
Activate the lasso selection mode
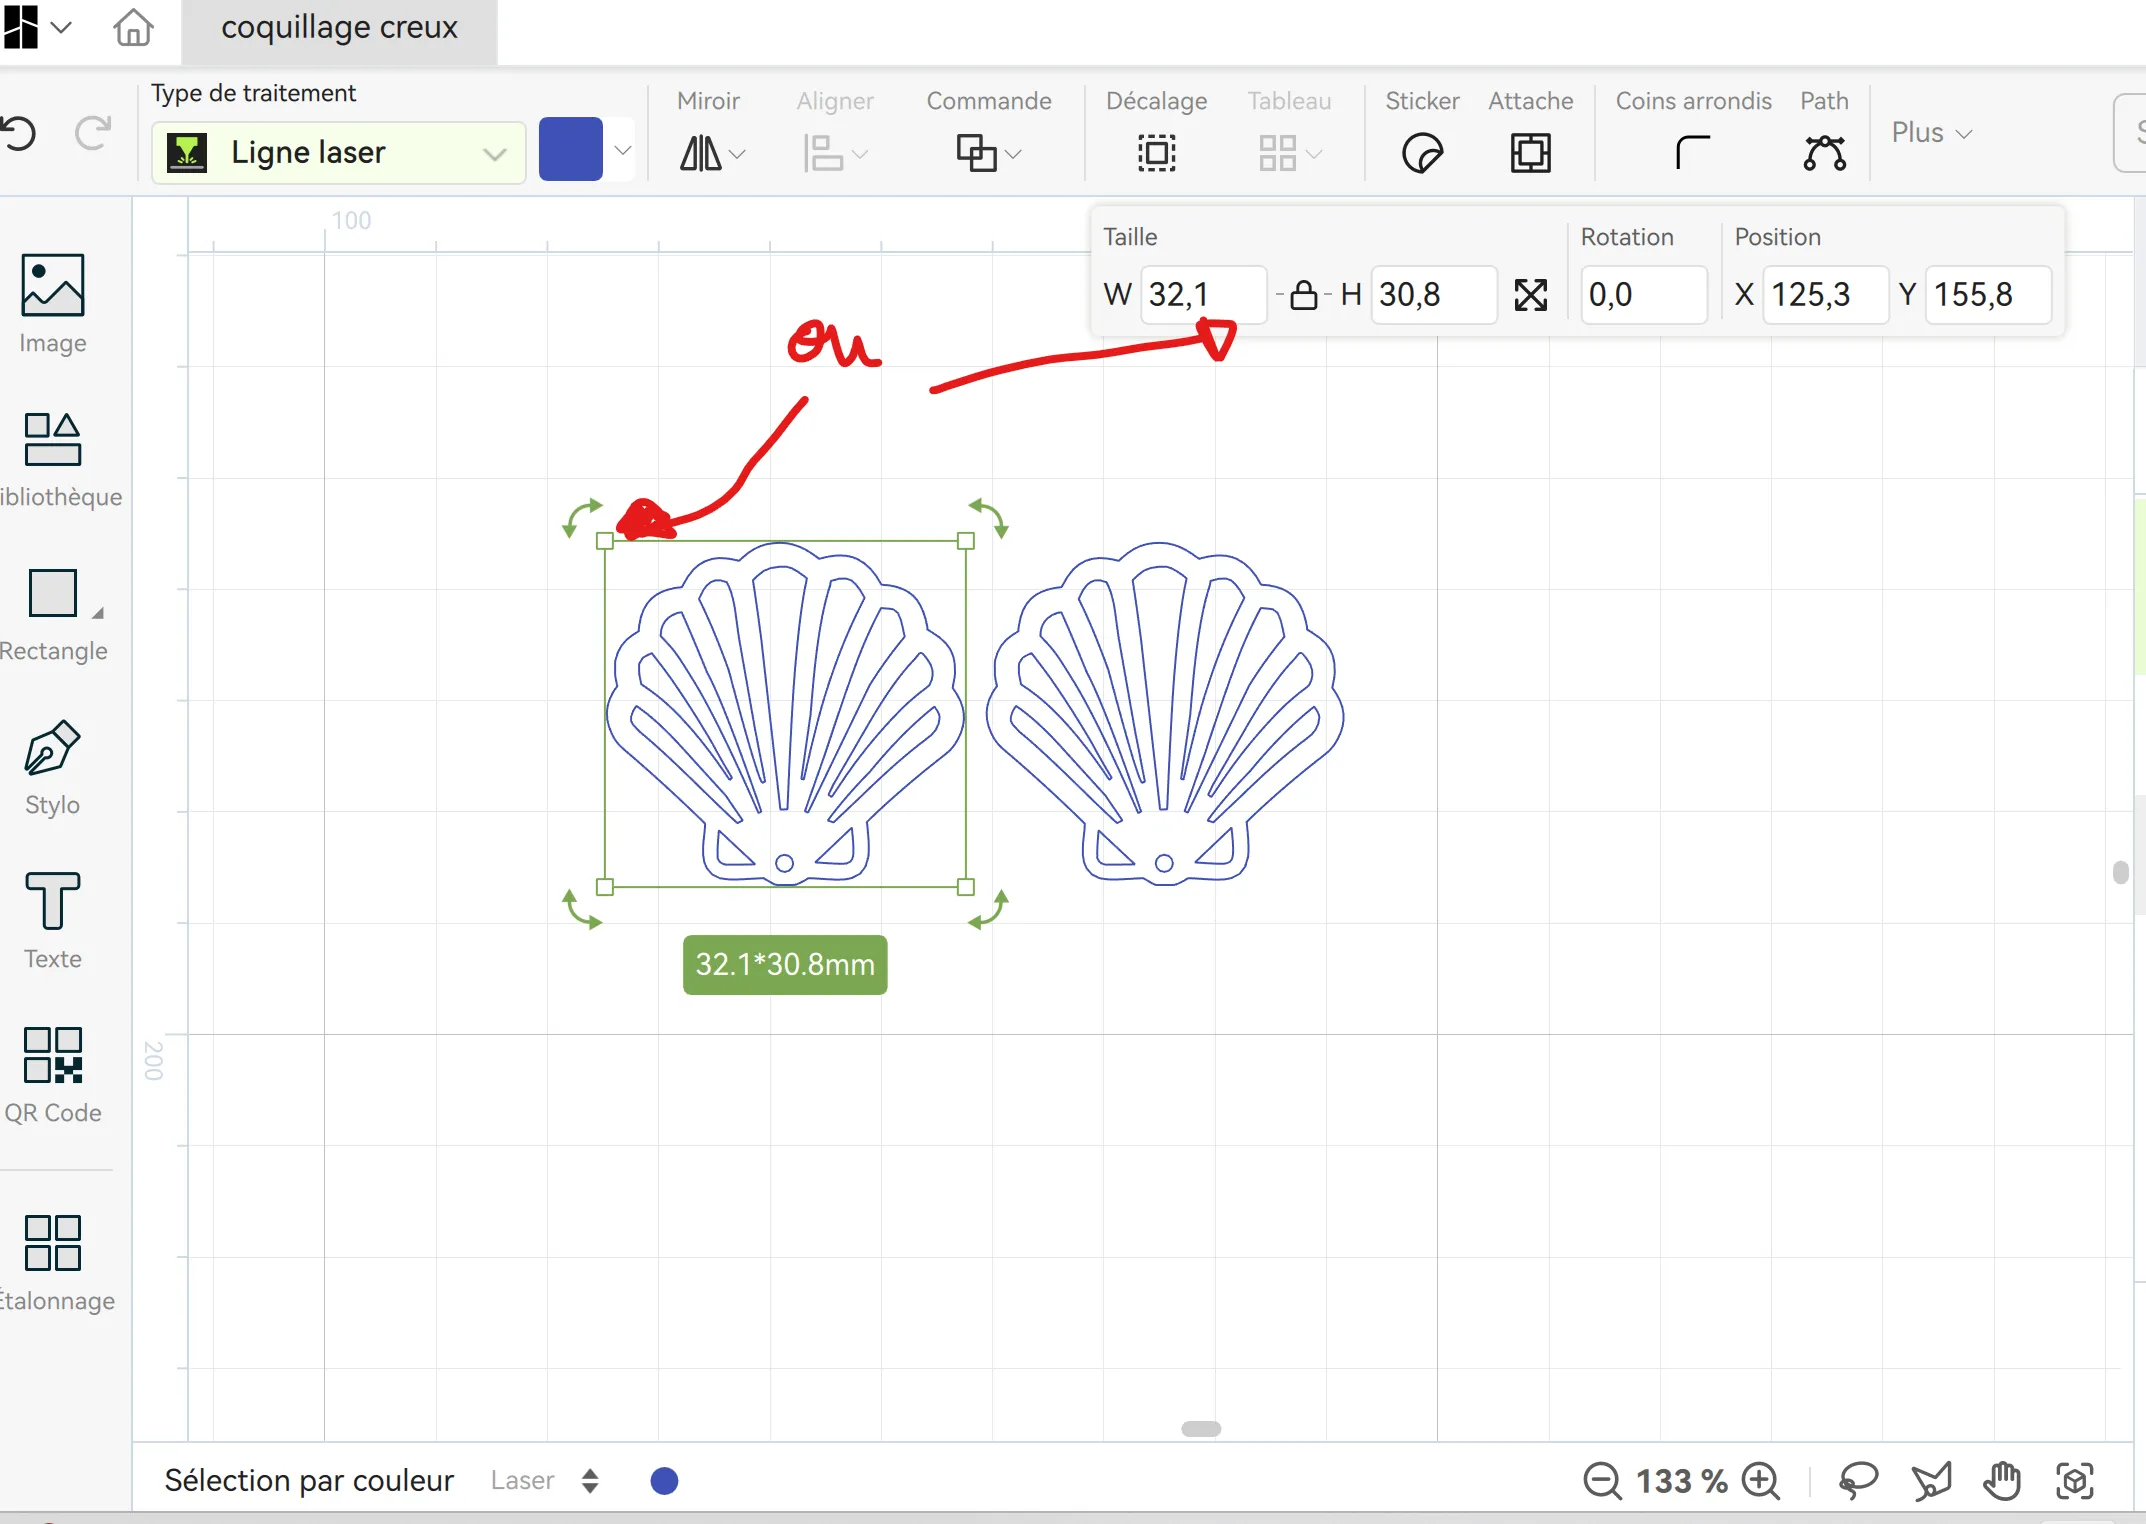1858,1481
